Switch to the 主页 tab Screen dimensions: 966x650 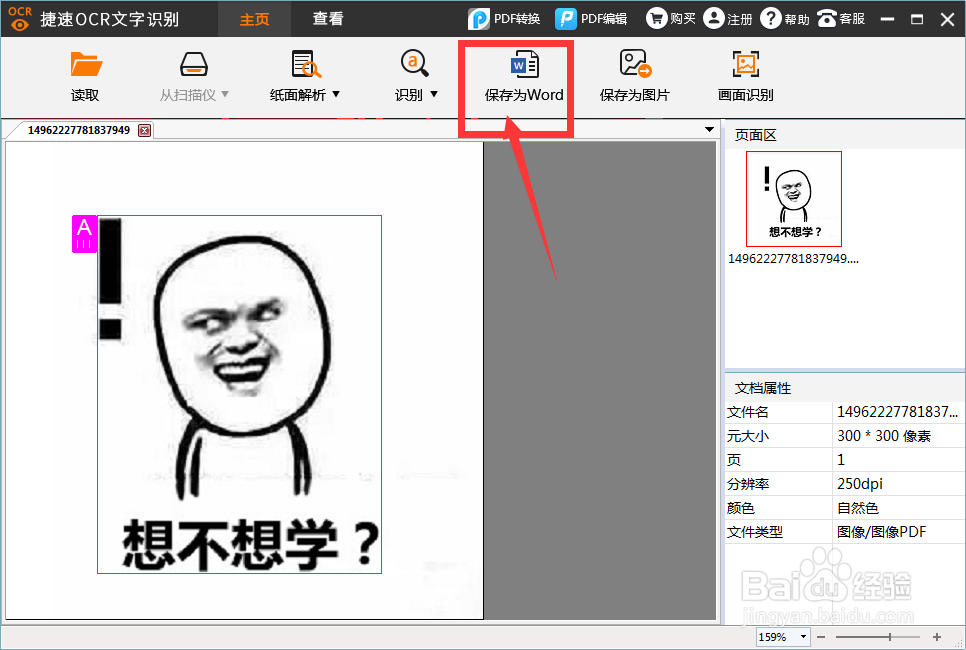click(254, 19)
